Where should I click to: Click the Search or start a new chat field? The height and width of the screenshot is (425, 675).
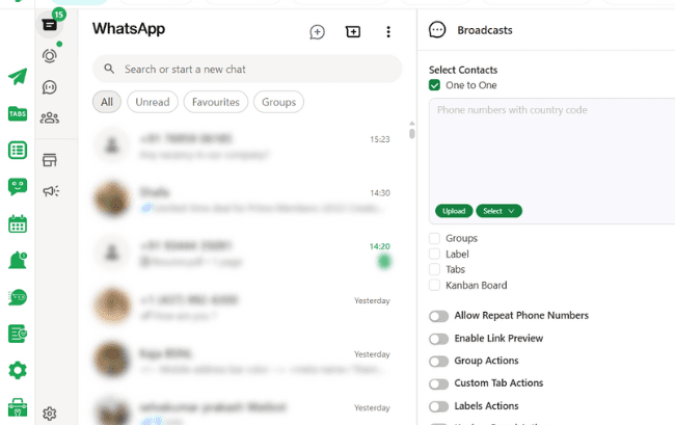(x=247, y=69)
